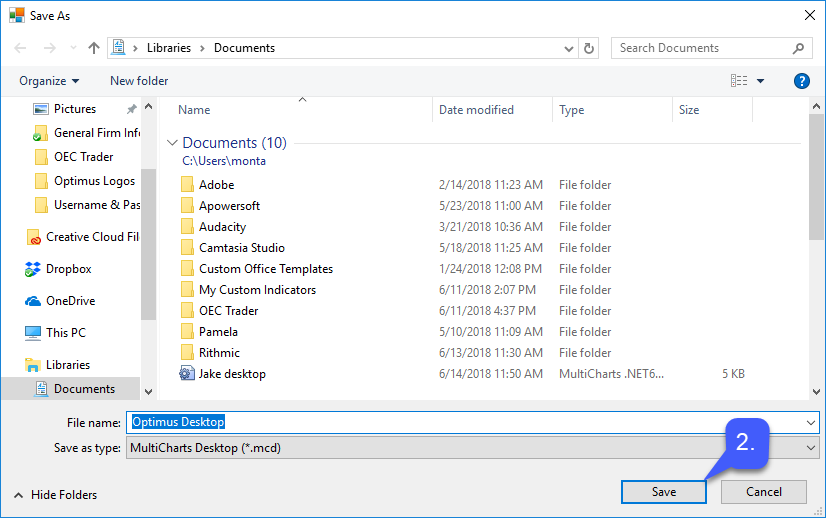Refresh the Documents folder view
Screen dimensions: 826x518
589,48
